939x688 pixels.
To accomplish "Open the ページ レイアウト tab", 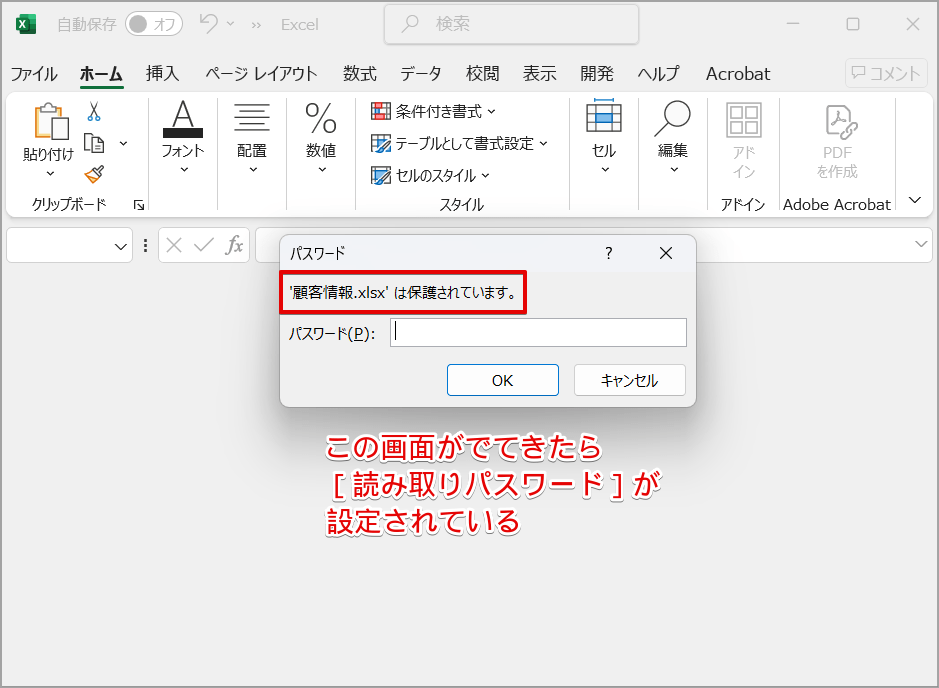I will (261, 74).
